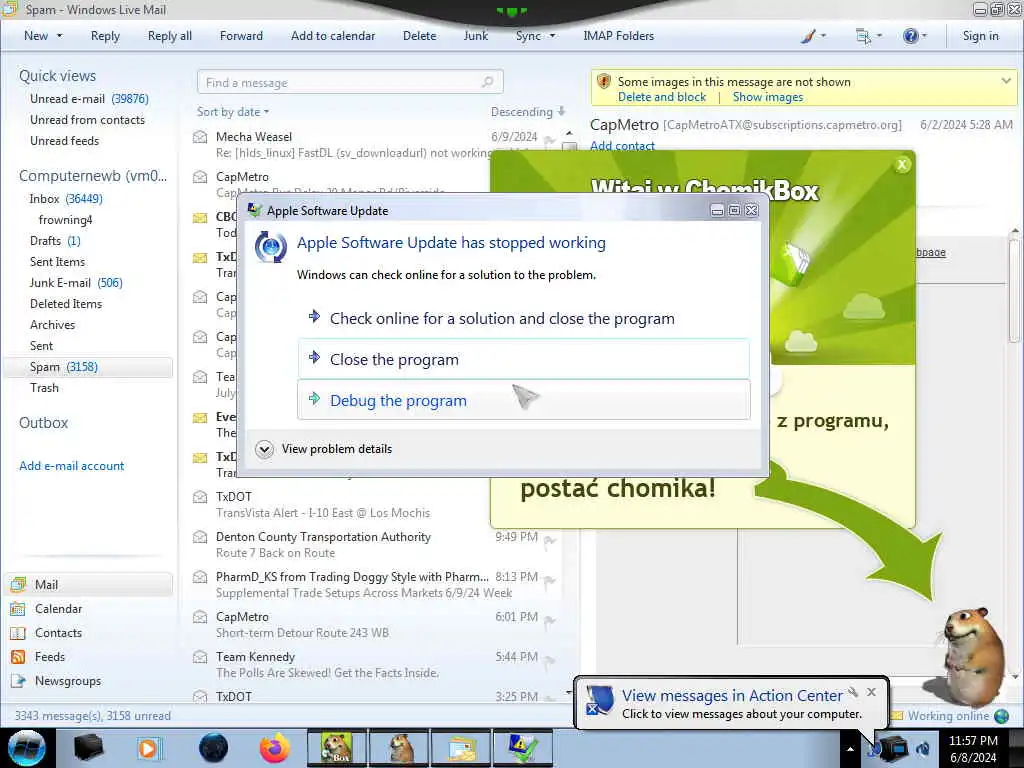Open the Help icon dropdown arrow
The height and width of the screenshot is (768, 1024).
coord(924,36)
